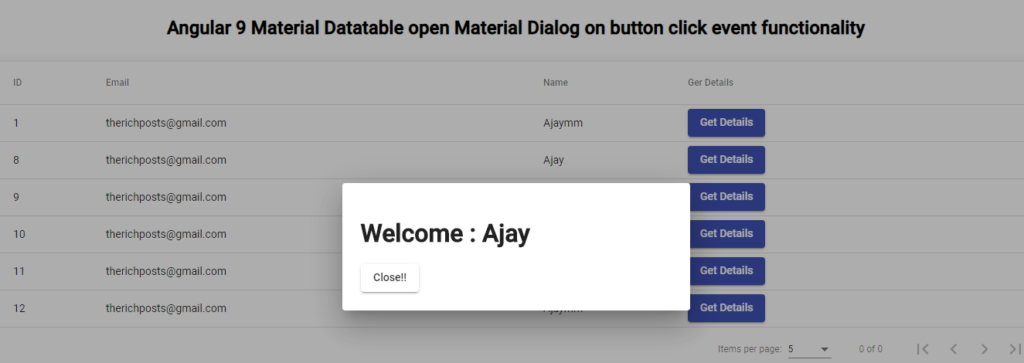Click the Welcome : Ajay dialog heading

(x=445, y=234)
